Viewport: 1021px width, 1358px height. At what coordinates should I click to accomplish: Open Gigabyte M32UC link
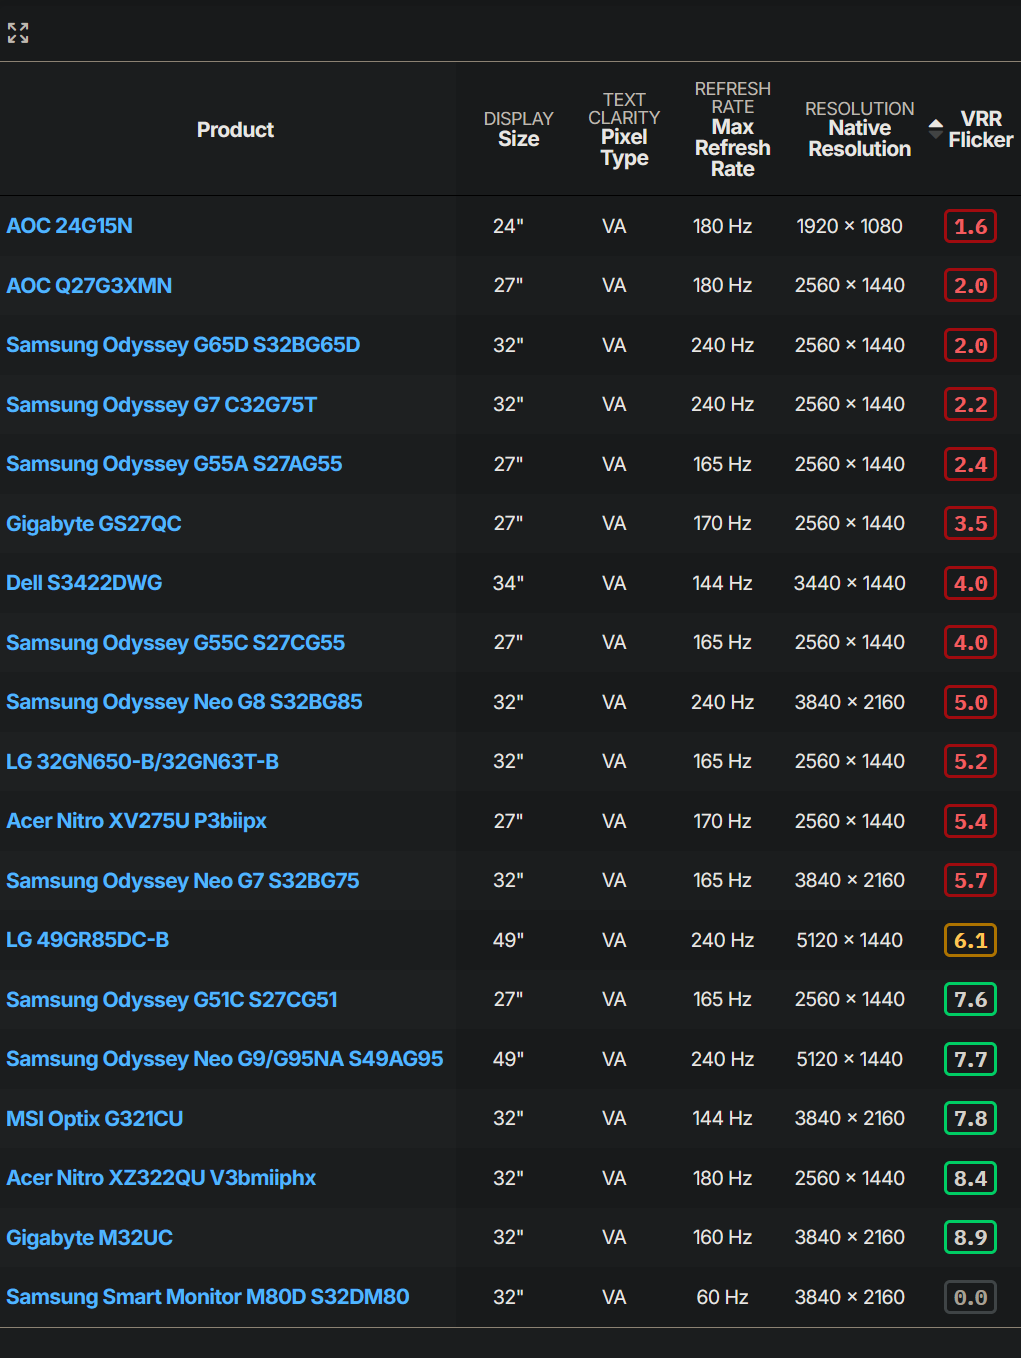89,1238
